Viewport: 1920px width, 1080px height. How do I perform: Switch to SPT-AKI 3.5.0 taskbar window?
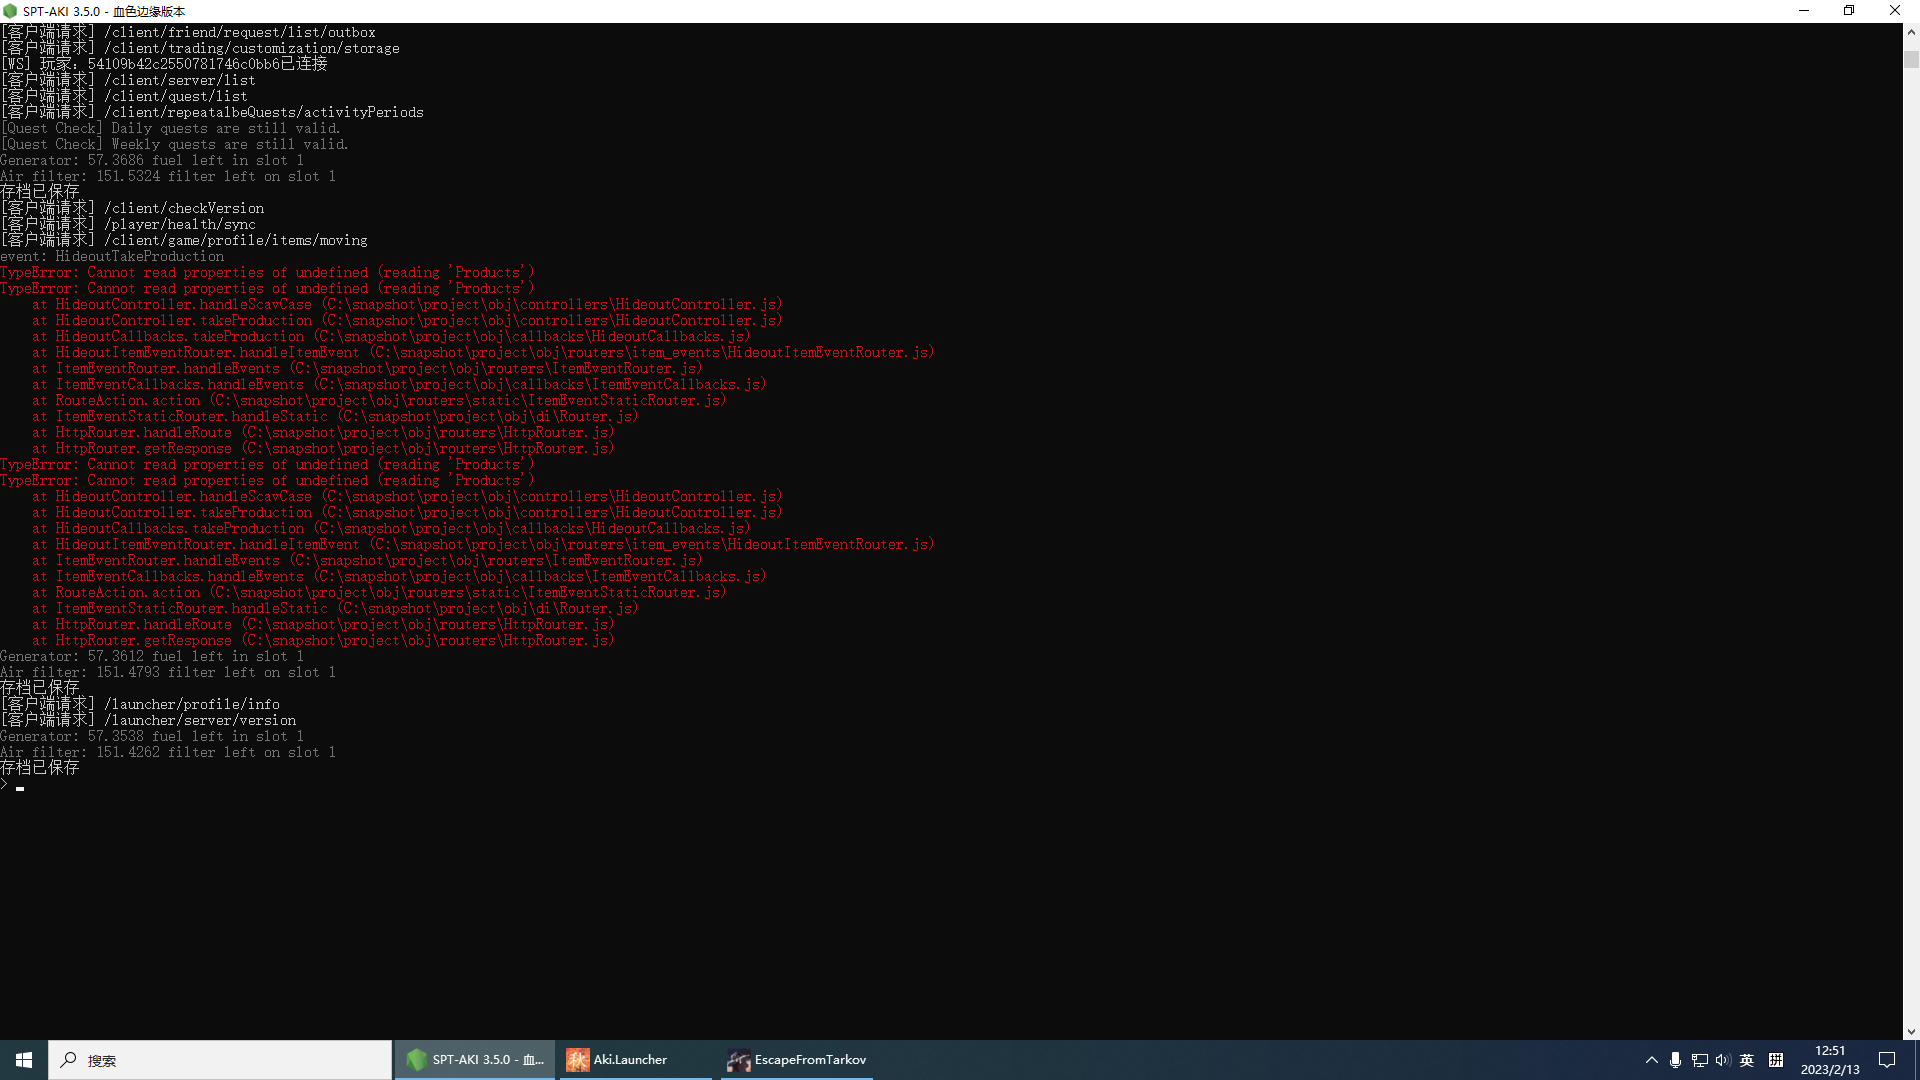(x=476, y=1060)
